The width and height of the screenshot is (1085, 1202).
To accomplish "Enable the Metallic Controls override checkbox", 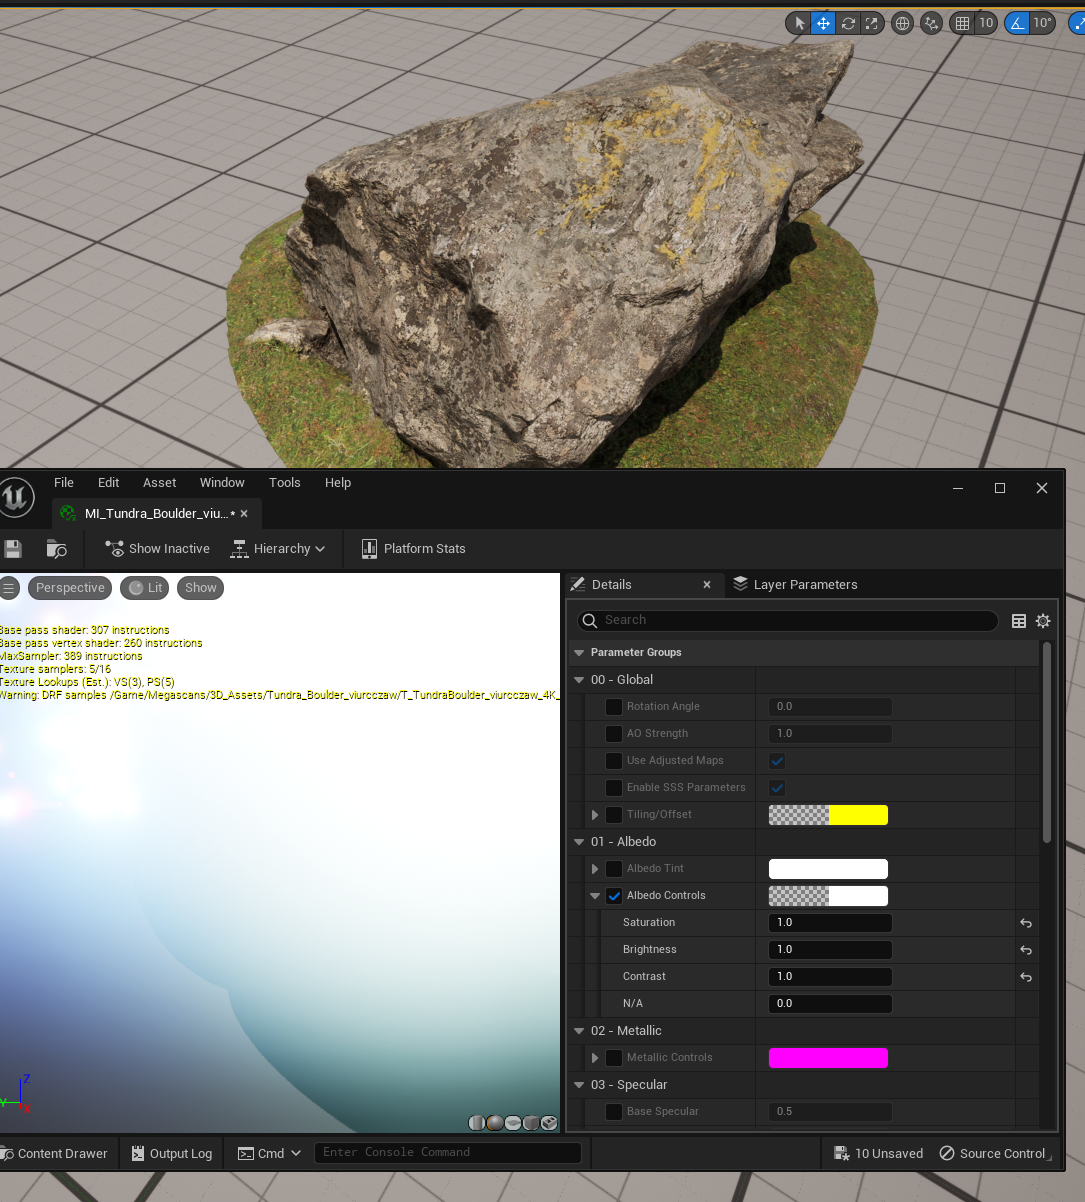I will point(614,1058).
